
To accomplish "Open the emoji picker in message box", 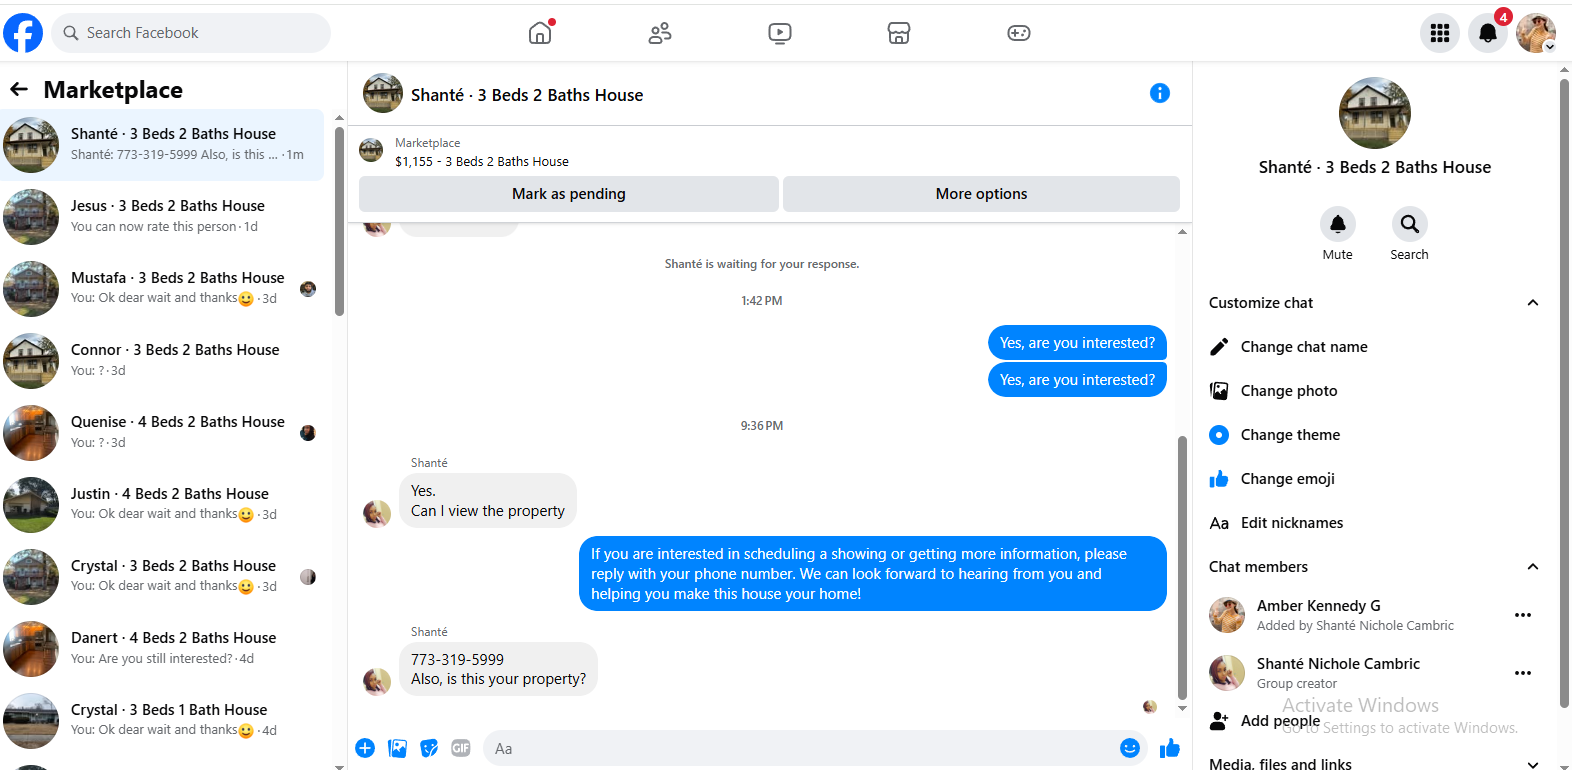I will [x=1130, y=748].
